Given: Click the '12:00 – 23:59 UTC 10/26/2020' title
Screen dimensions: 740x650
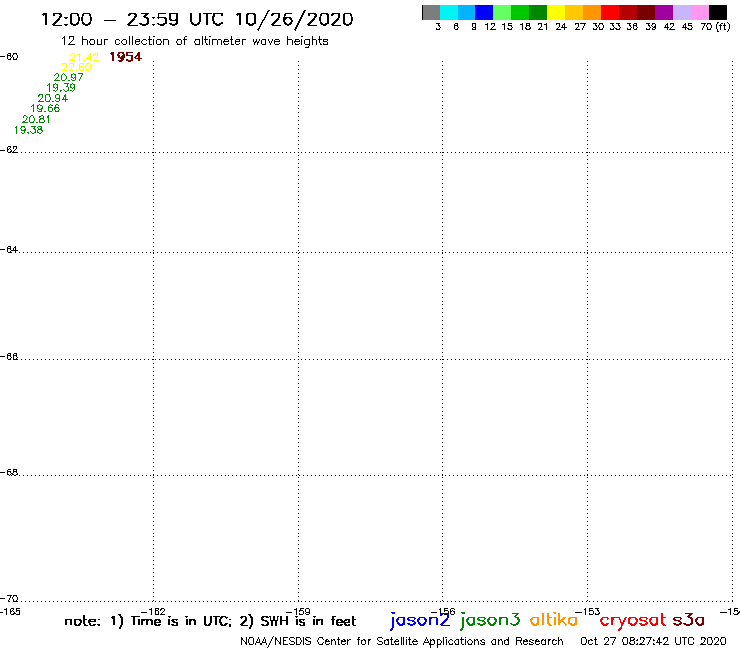Looking at the screenshot, I should tap(197, 20).
